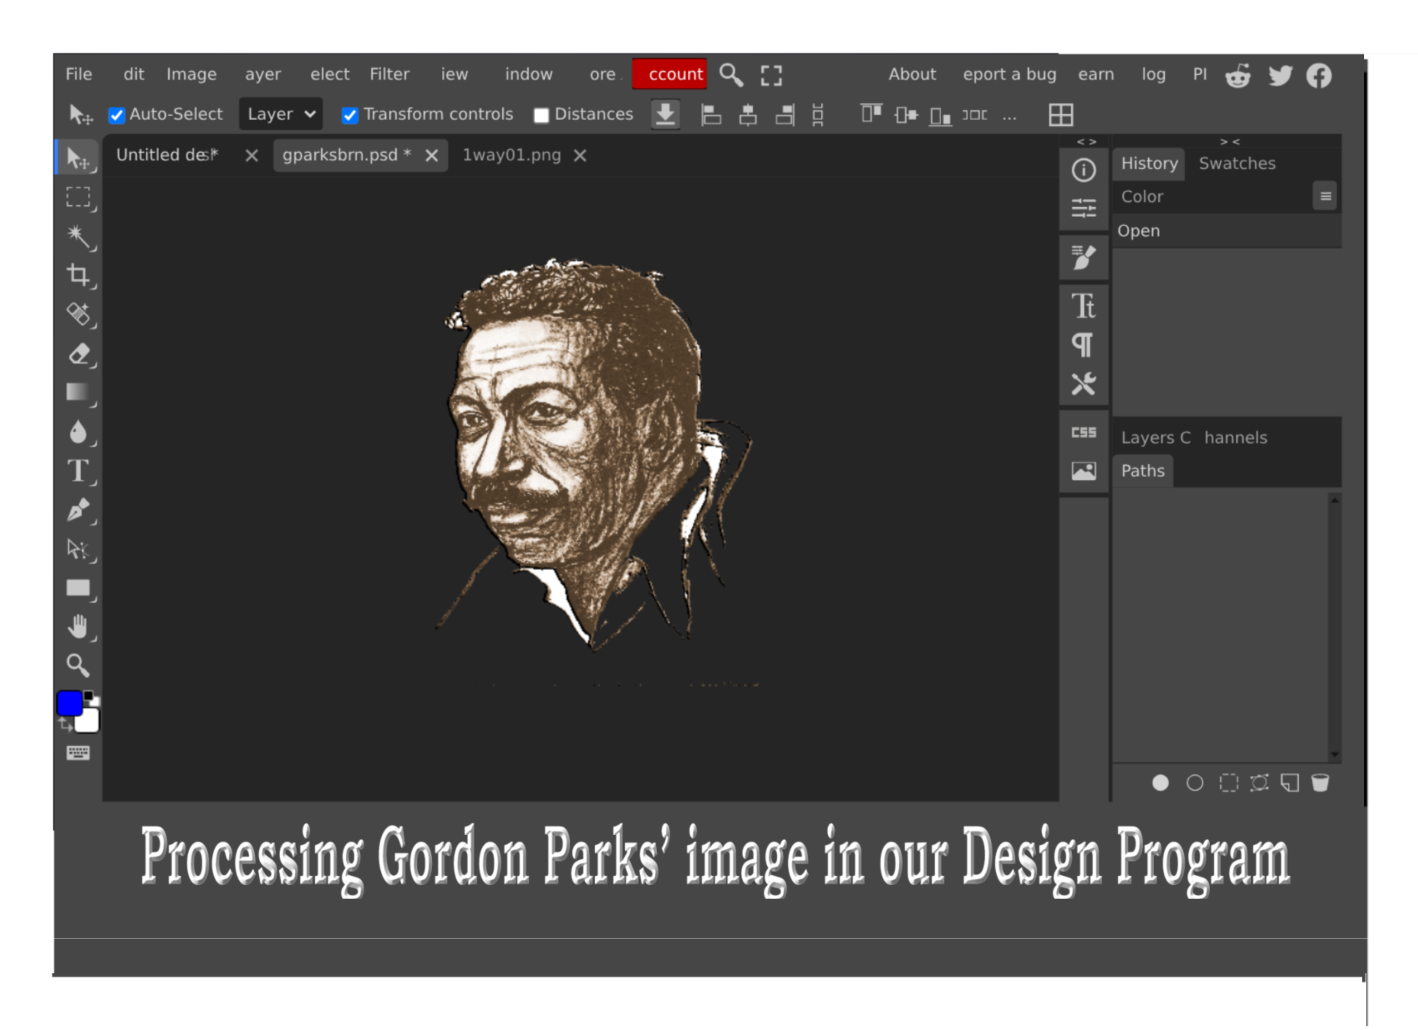Activate the Type tool in the toolbar
Image resolution: width=1418 pixels, height=1030 pixels.
click(x=78, y=471)
